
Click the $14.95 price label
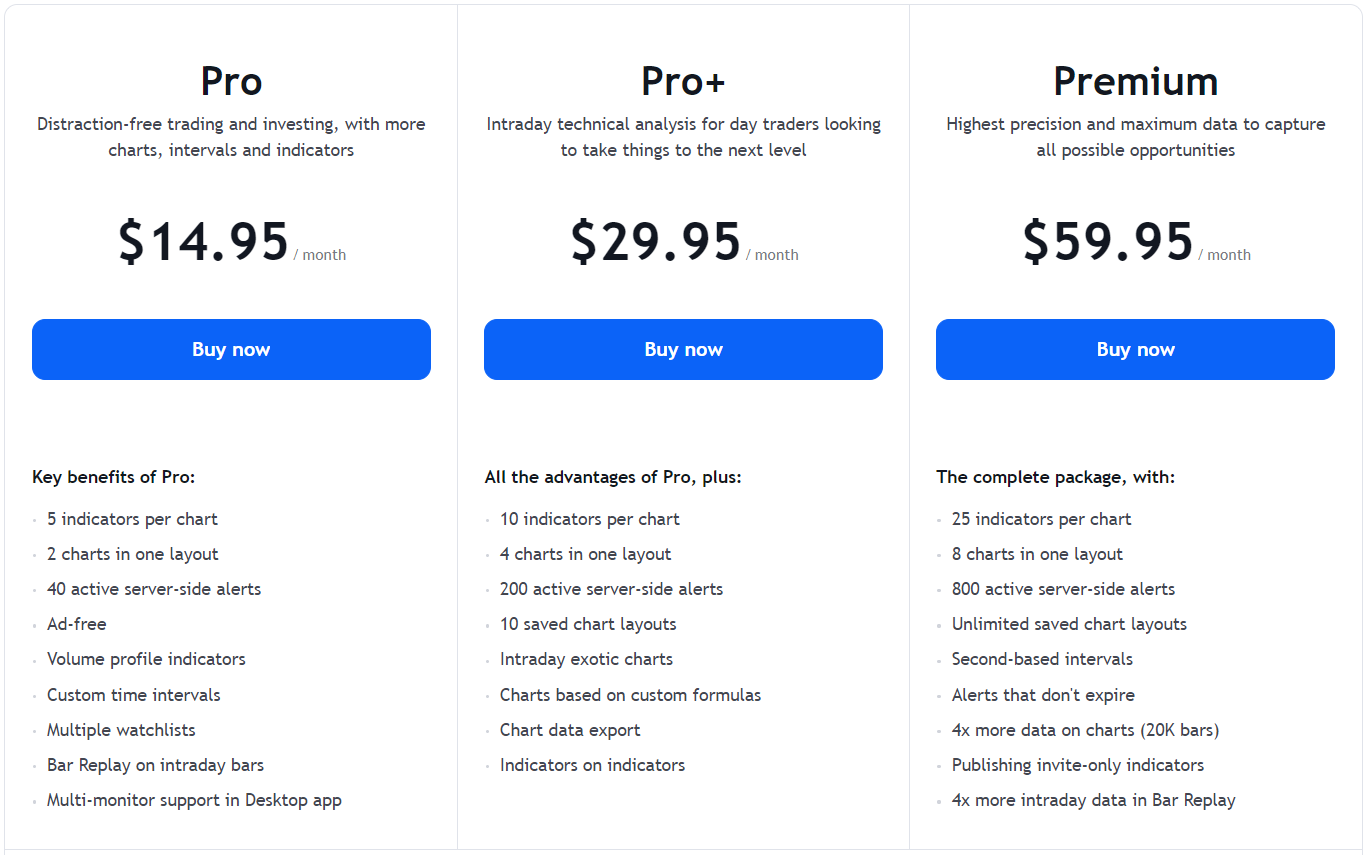point(203,240)
